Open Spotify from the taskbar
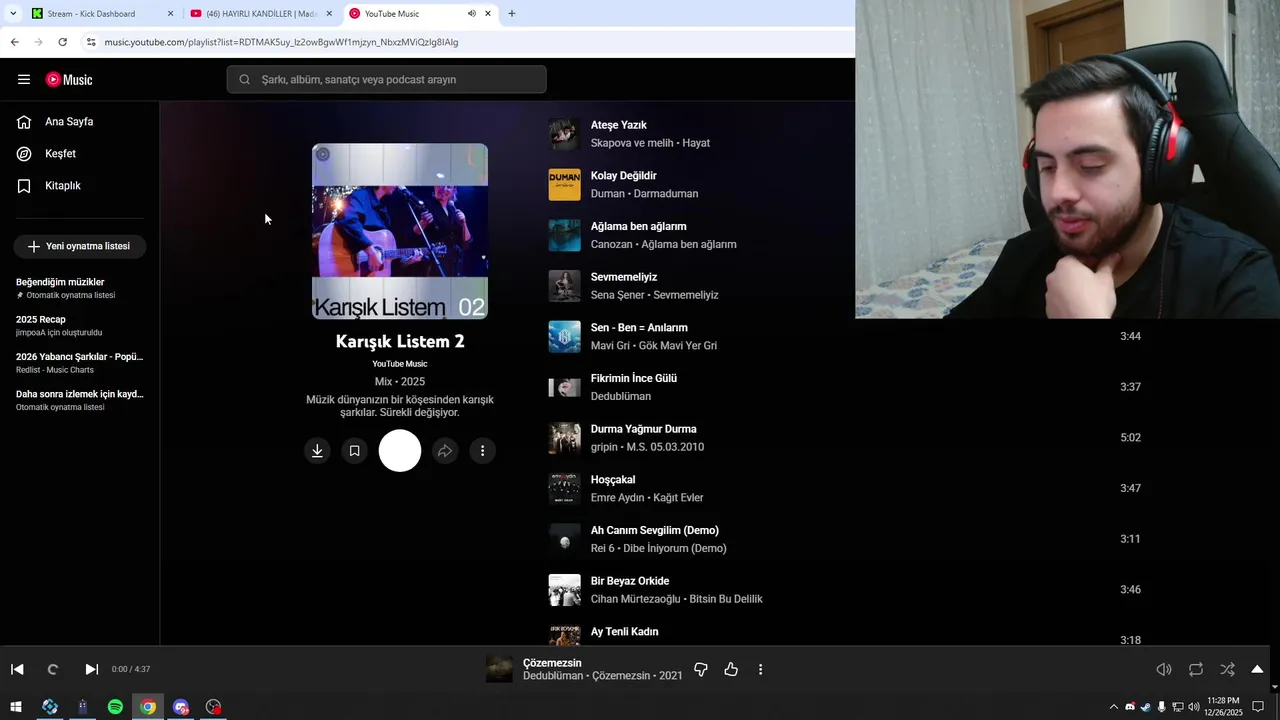This screenshot has height=720, width=1280. tap(115, 707)
